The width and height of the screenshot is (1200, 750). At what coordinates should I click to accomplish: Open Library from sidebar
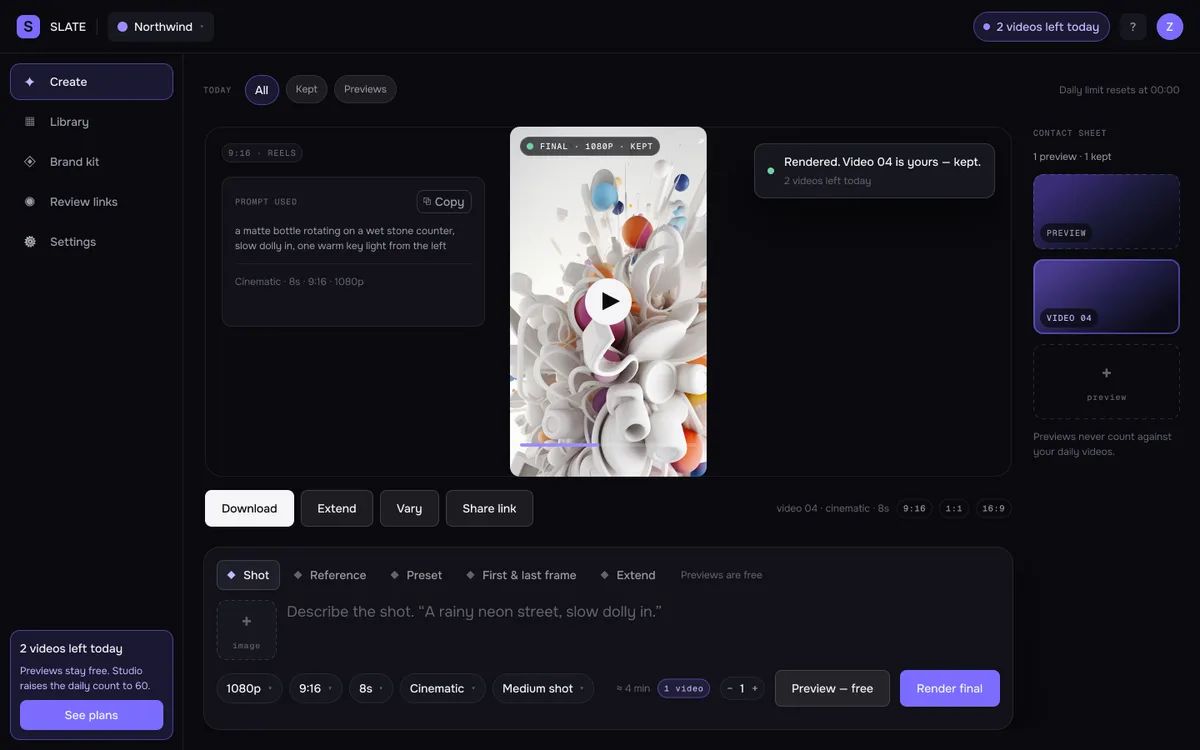pos(92,122)
